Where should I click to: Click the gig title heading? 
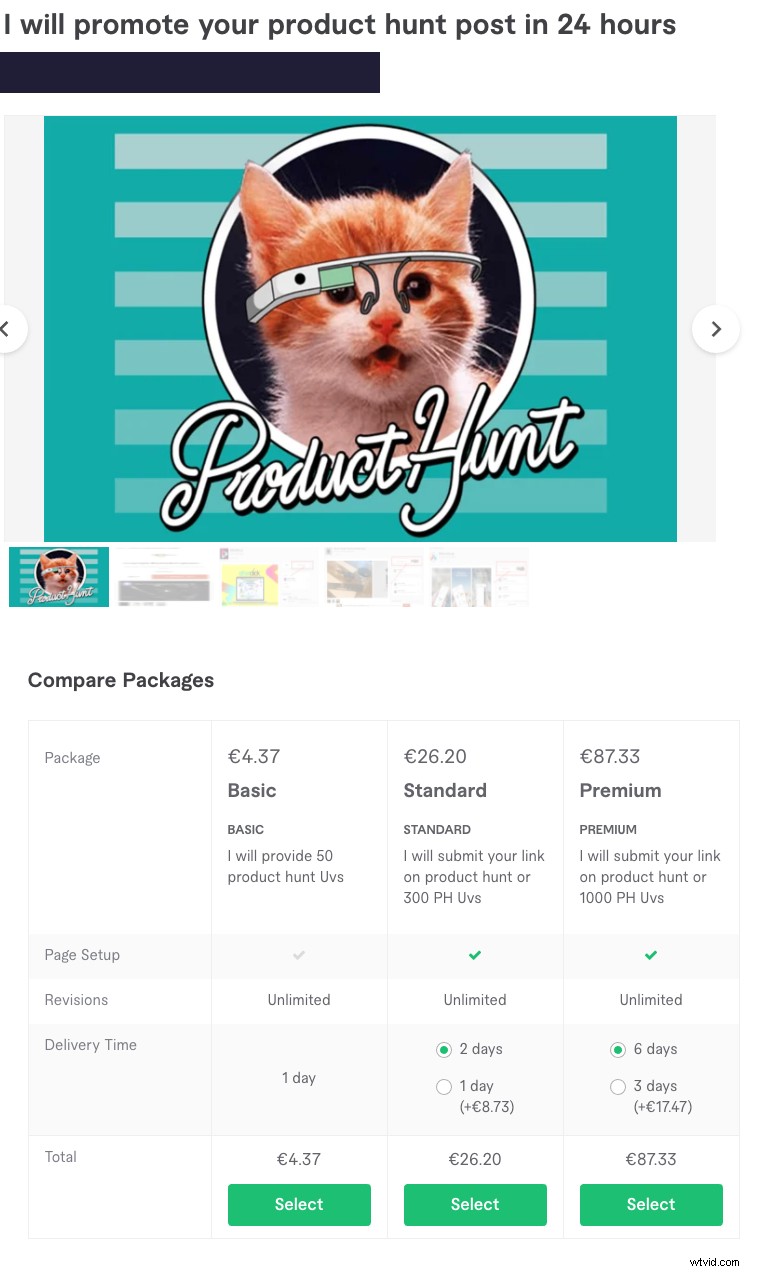tap(340, 25)
